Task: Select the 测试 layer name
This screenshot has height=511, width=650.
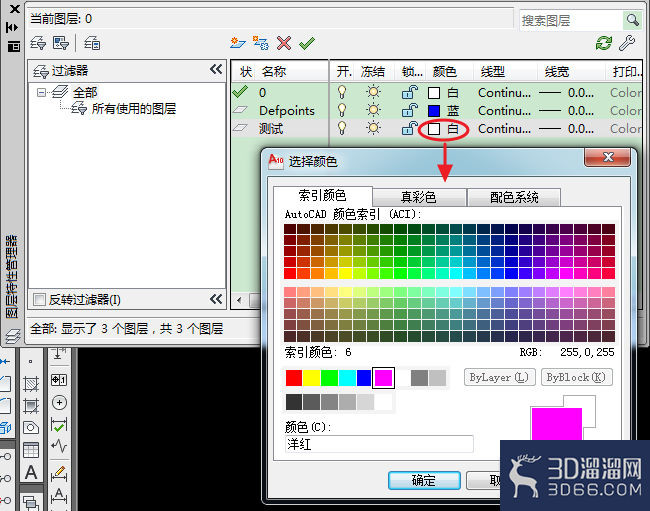Action: coord(271,128)
